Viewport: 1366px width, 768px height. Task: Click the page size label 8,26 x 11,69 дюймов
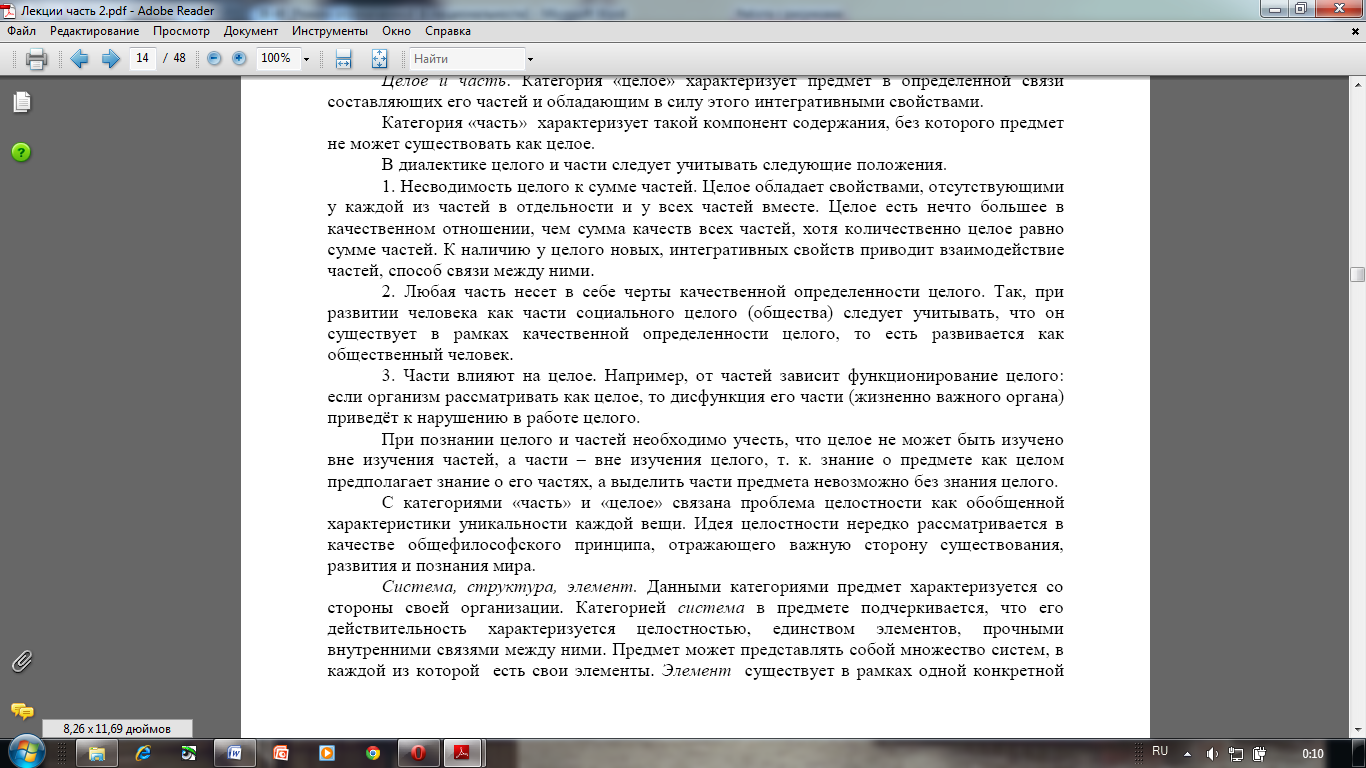click(116, 729)
